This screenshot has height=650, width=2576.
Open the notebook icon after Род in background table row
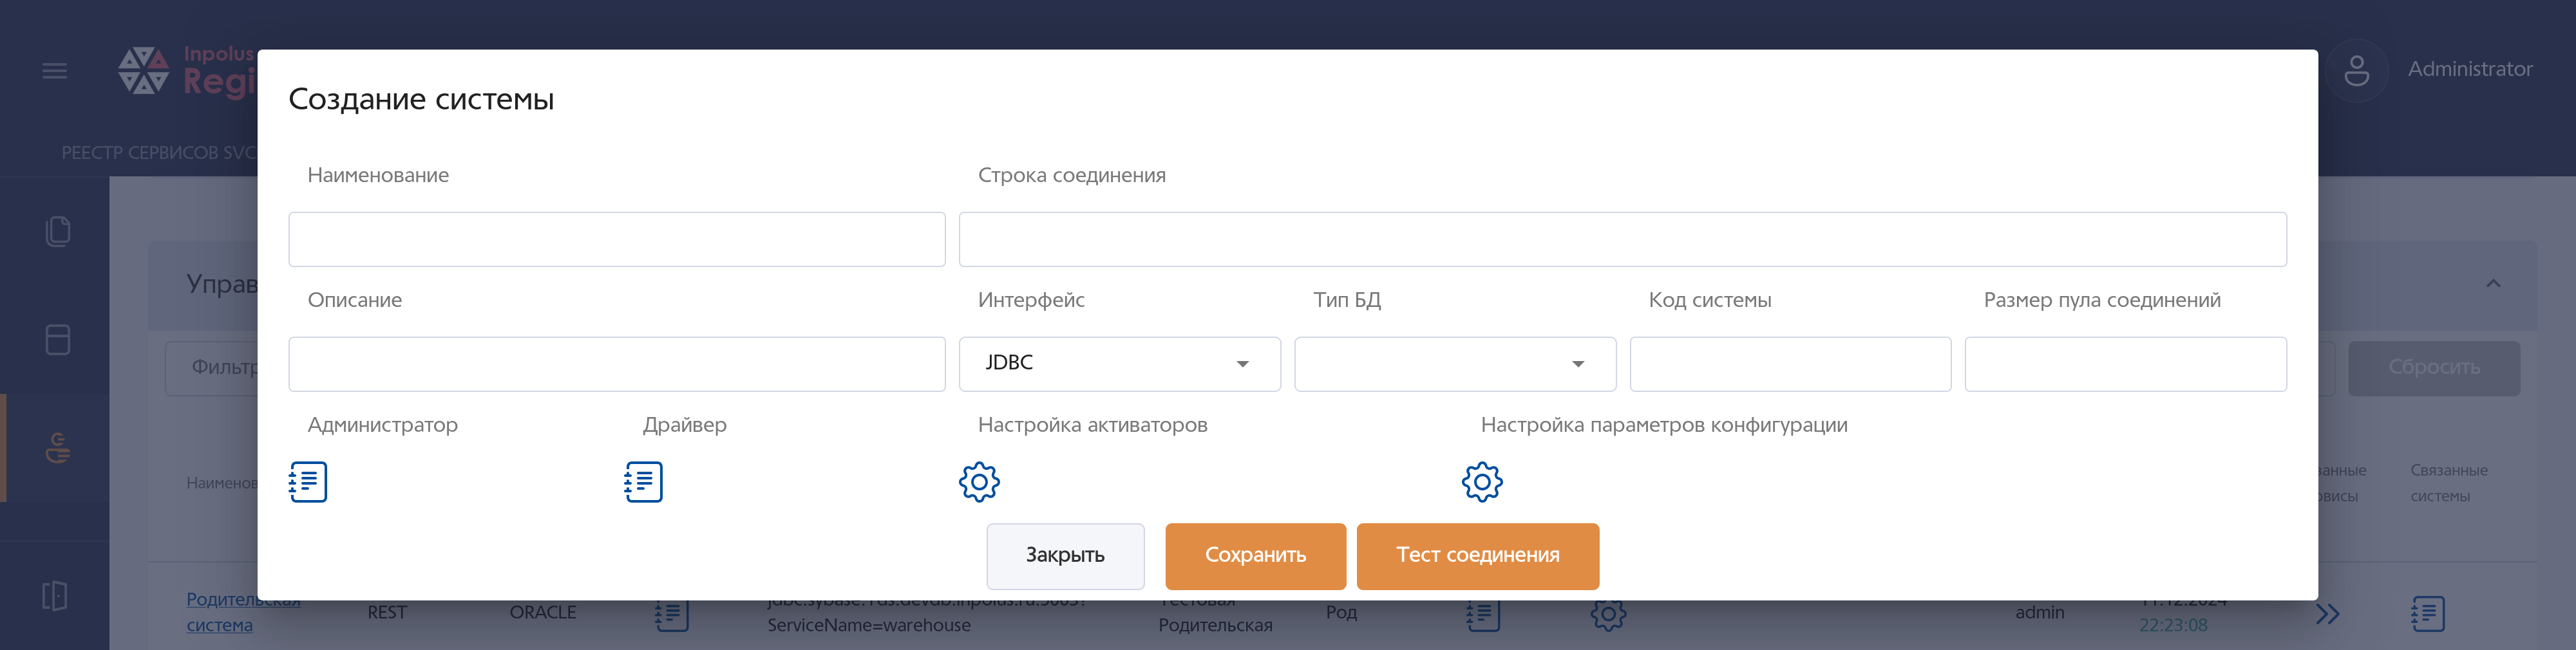point(1483,614)
